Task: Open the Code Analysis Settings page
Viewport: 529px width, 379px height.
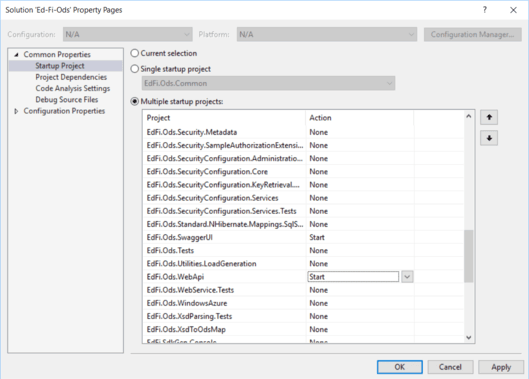Action: coord(73,88)
